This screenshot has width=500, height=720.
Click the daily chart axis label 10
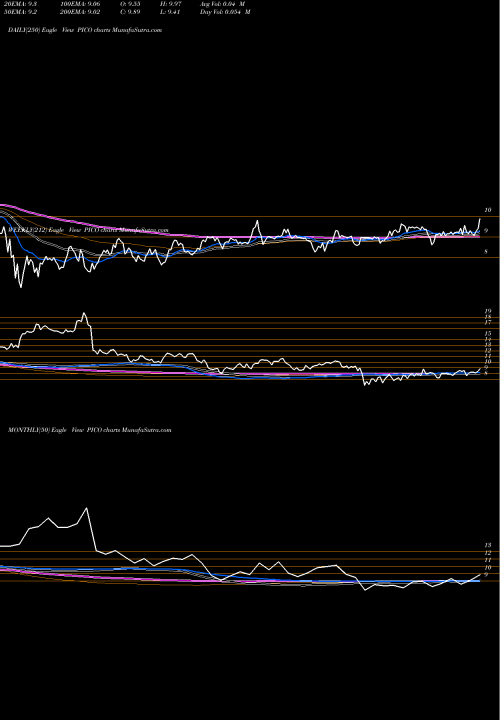coord(488,210)
